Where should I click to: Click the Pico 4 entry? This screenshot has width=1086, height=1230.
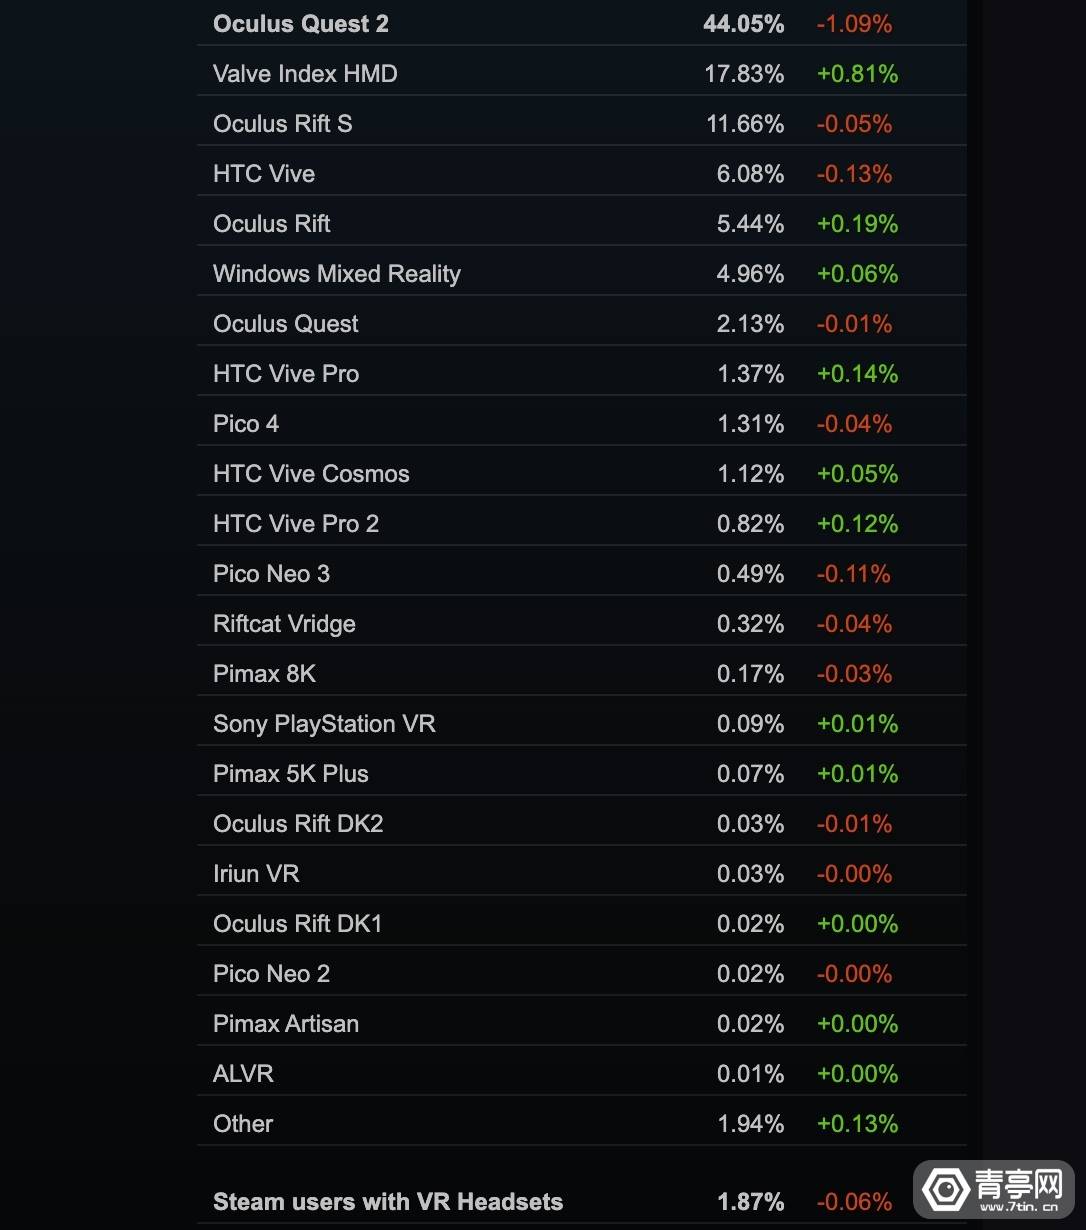pos(246,424)
